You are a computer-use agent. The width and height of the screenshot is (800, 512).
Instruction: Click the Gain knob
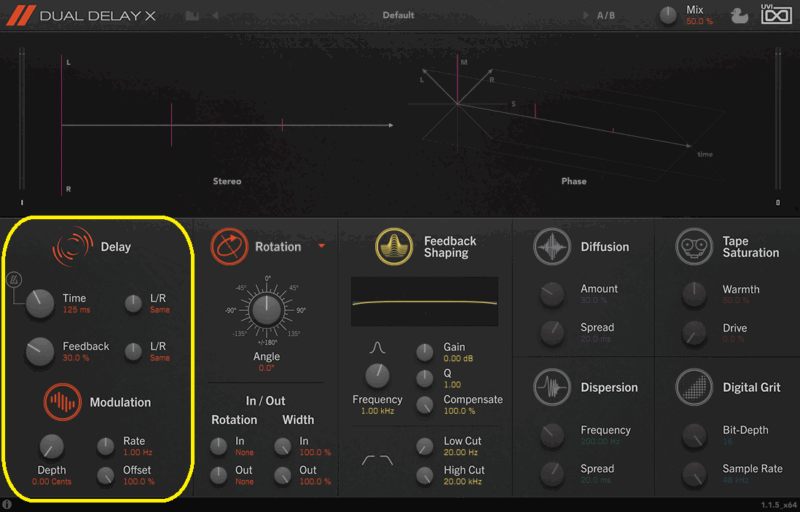click(424, 352)
